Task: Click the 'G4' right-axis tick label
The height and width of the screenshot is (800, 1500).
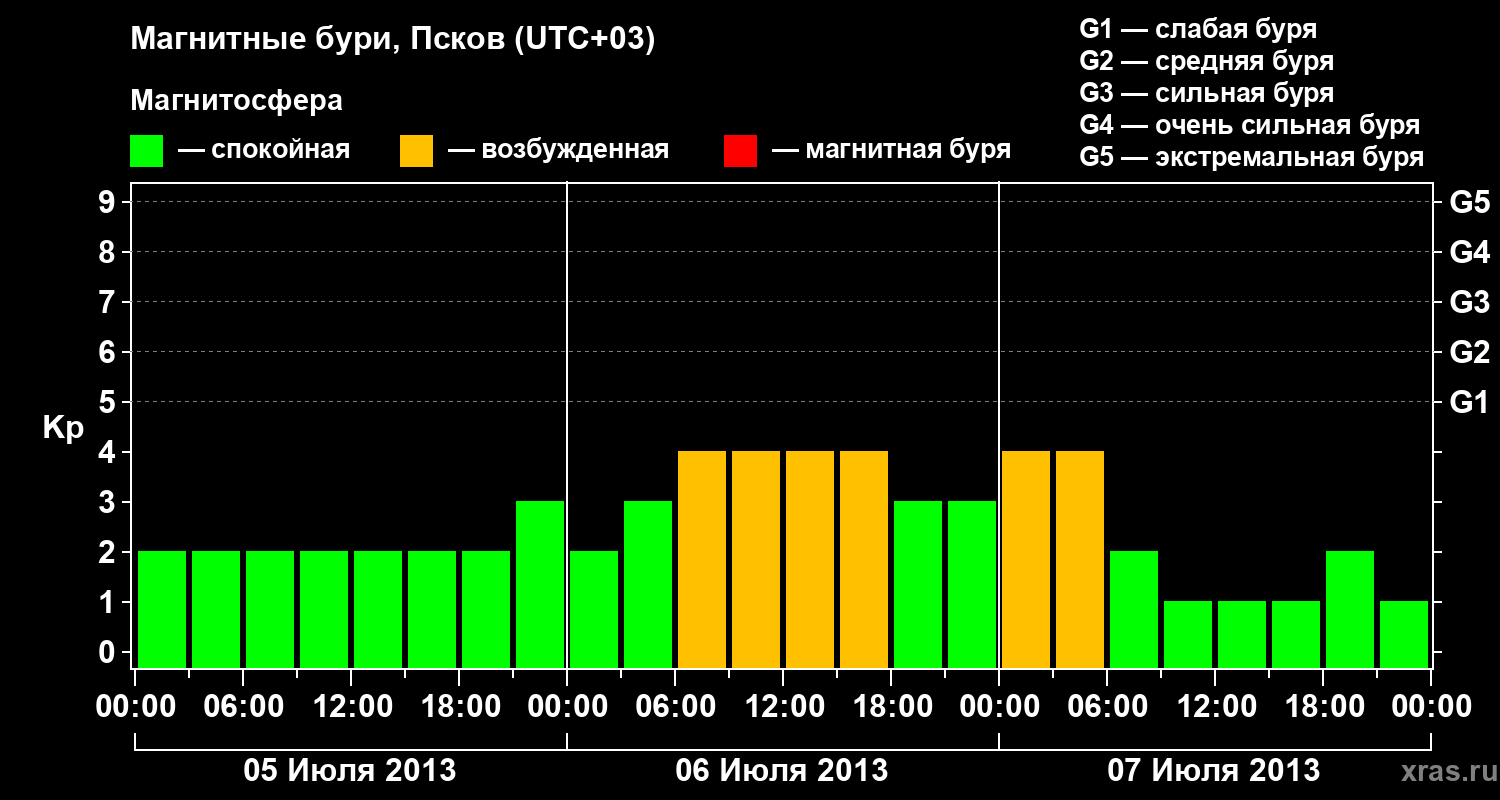Action: point(1470,252)
